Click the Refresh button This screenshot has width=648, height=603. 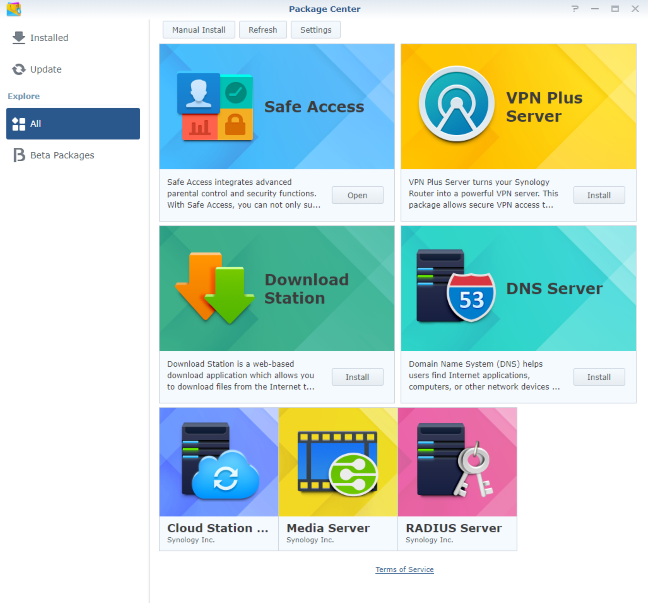coord(263,30)
